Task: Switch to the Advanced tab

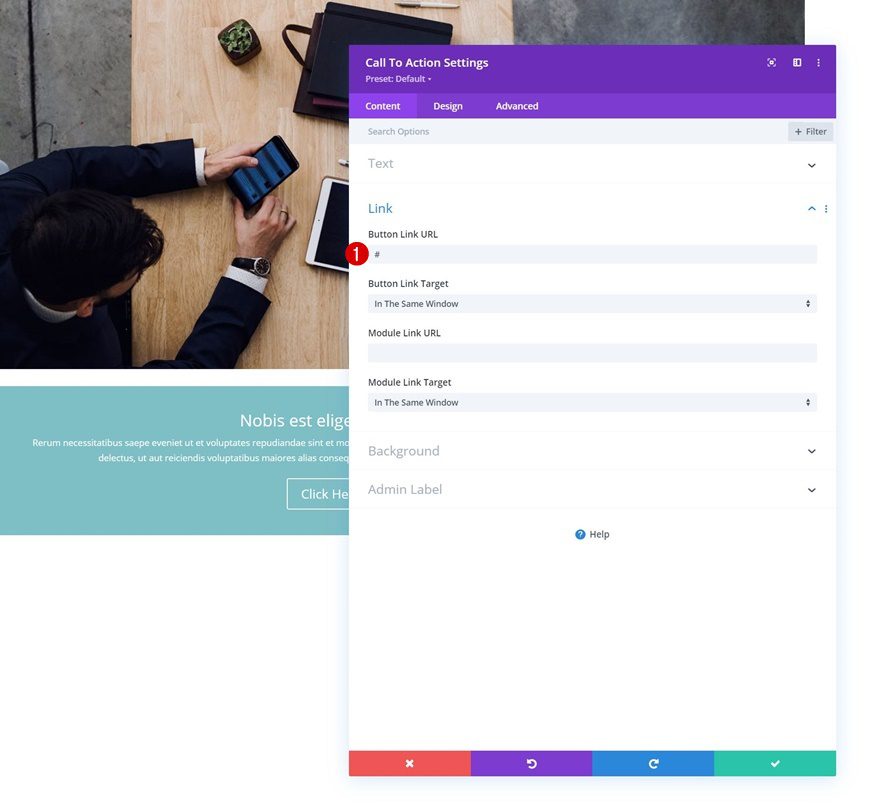Action: [x=516, y=105]
